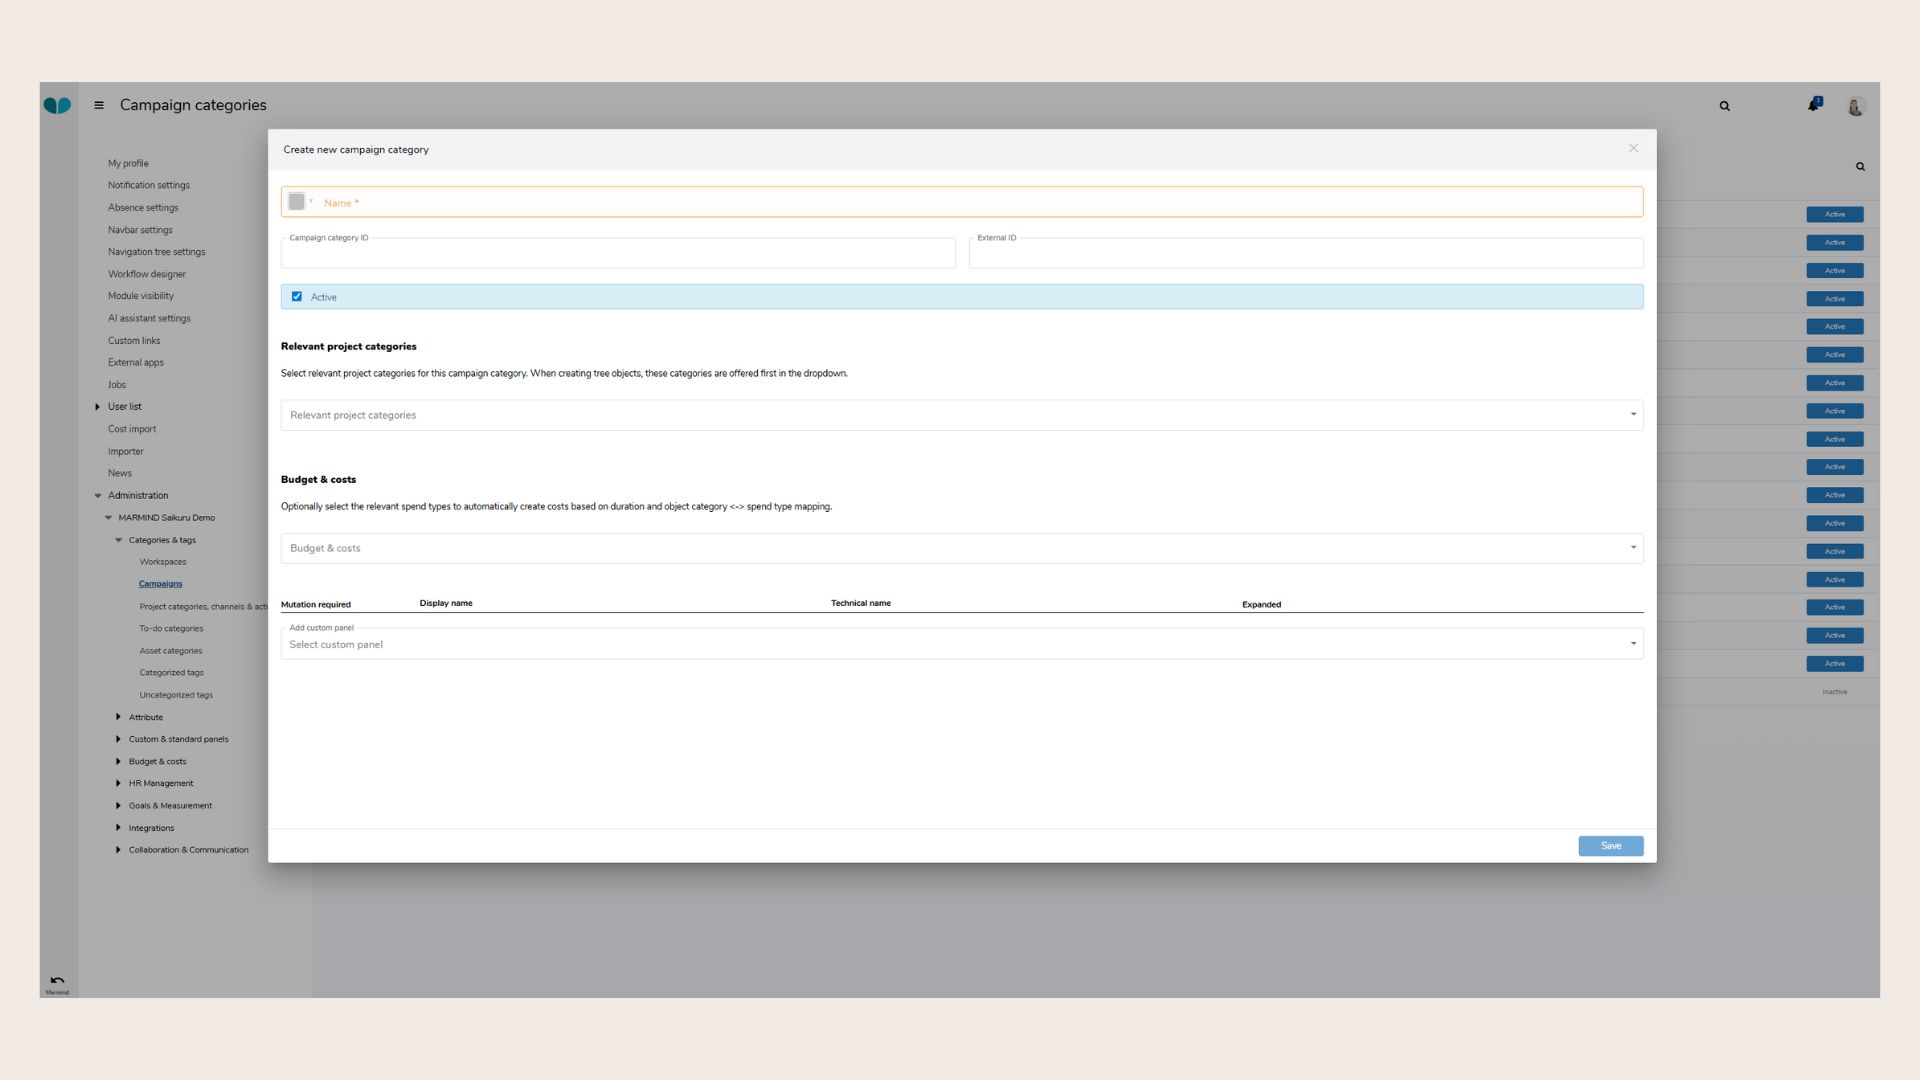Open the notifications bell

1814,105
